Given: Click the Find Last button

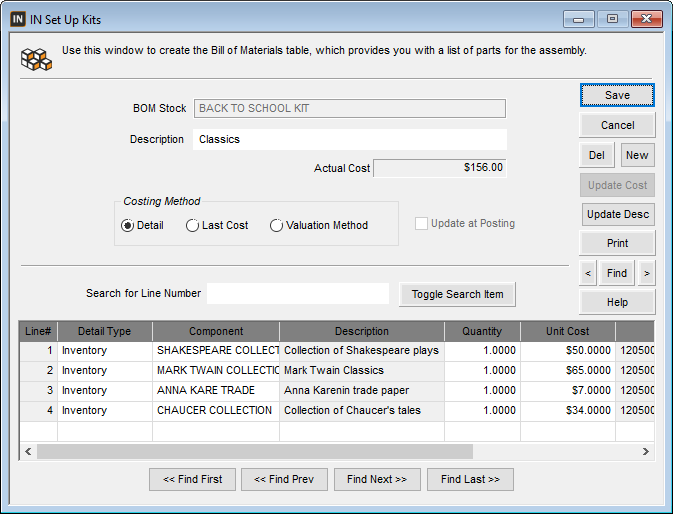Looking at the screenshot, I should pos(470,479).
